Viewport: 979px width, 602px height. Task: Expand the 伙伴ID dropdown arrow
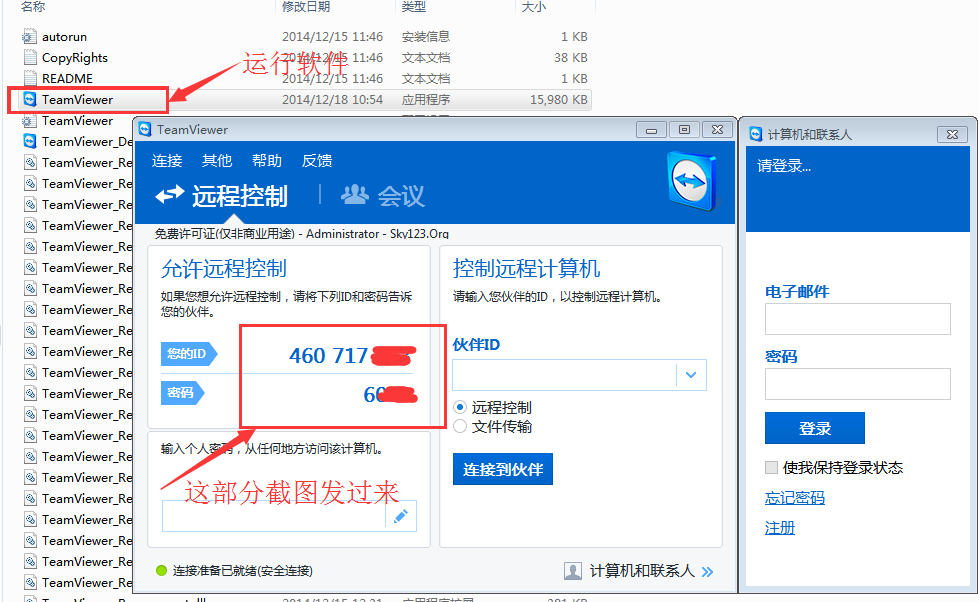click(691, 375)
